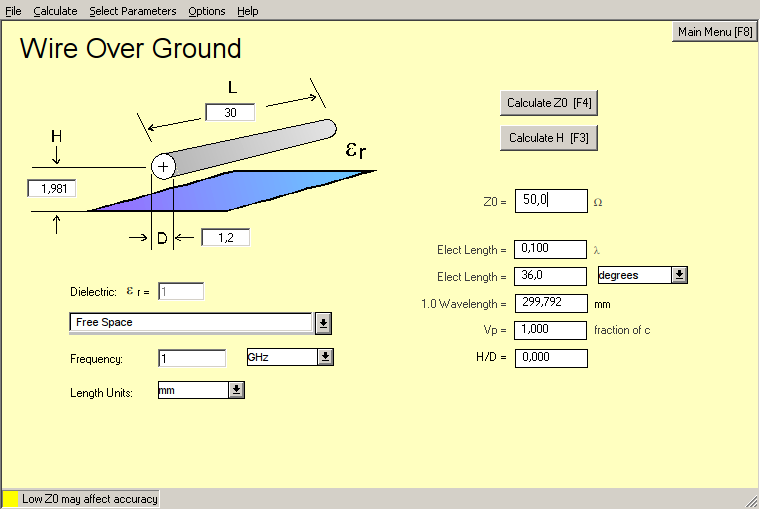Click the H/D field showing 0,000

coord(551,358)
